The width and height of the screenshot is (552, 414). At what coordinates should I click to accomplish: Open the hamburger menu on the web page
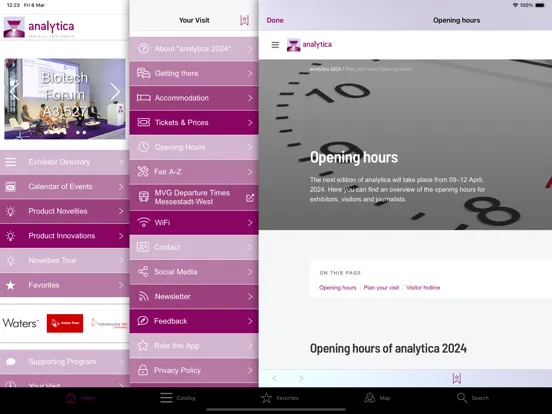pos(275,45)
